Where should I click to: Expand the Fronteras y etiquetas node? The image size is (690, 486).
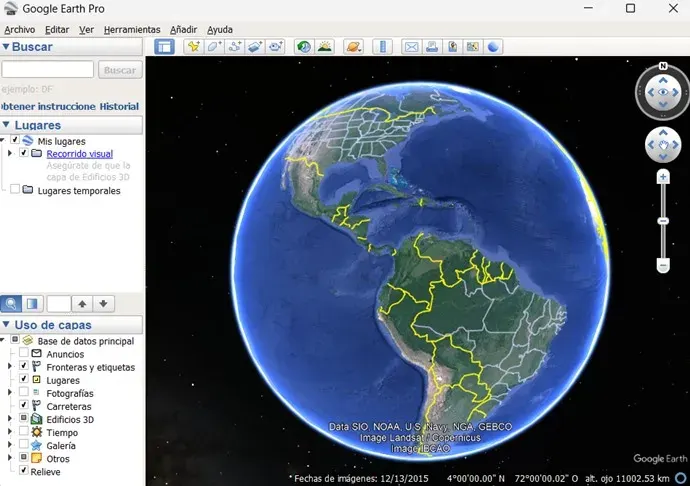[10, 366]
